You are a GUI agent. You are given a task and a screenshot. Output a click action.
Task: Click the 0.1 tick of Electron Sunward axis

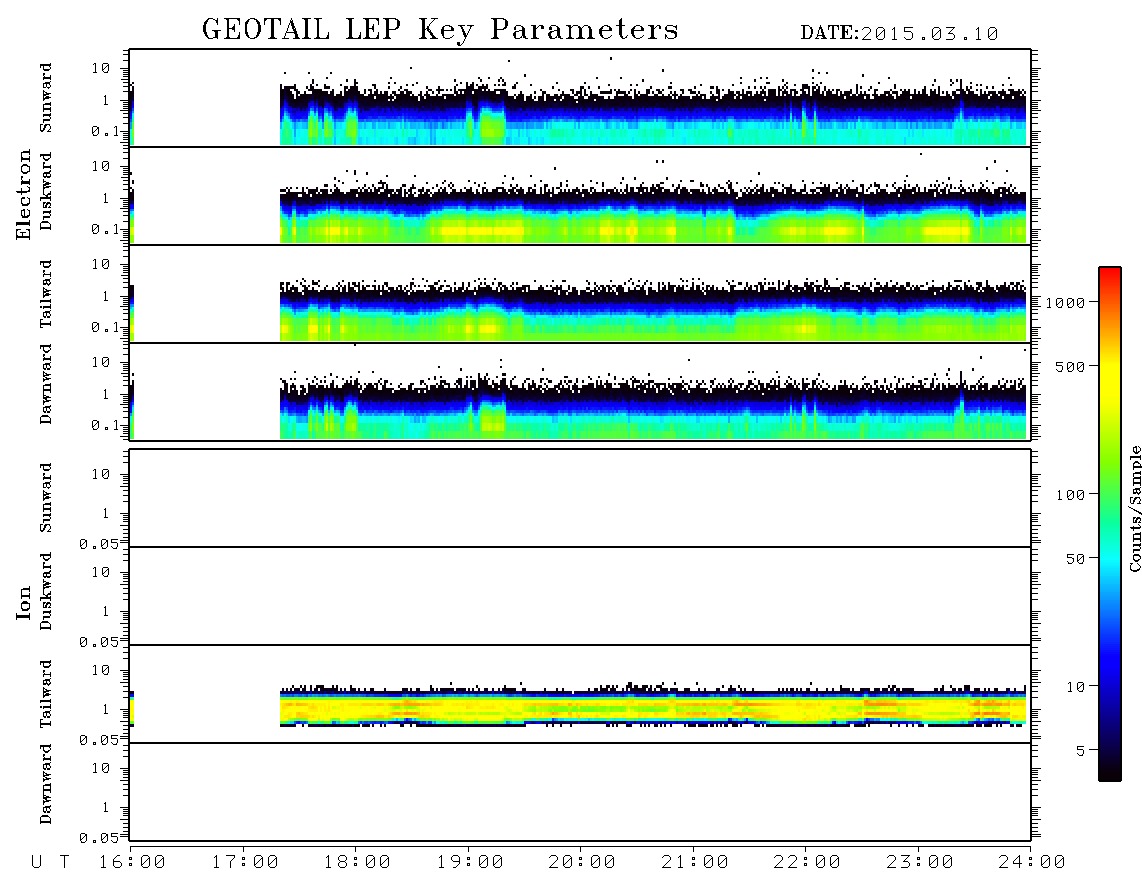104,131
